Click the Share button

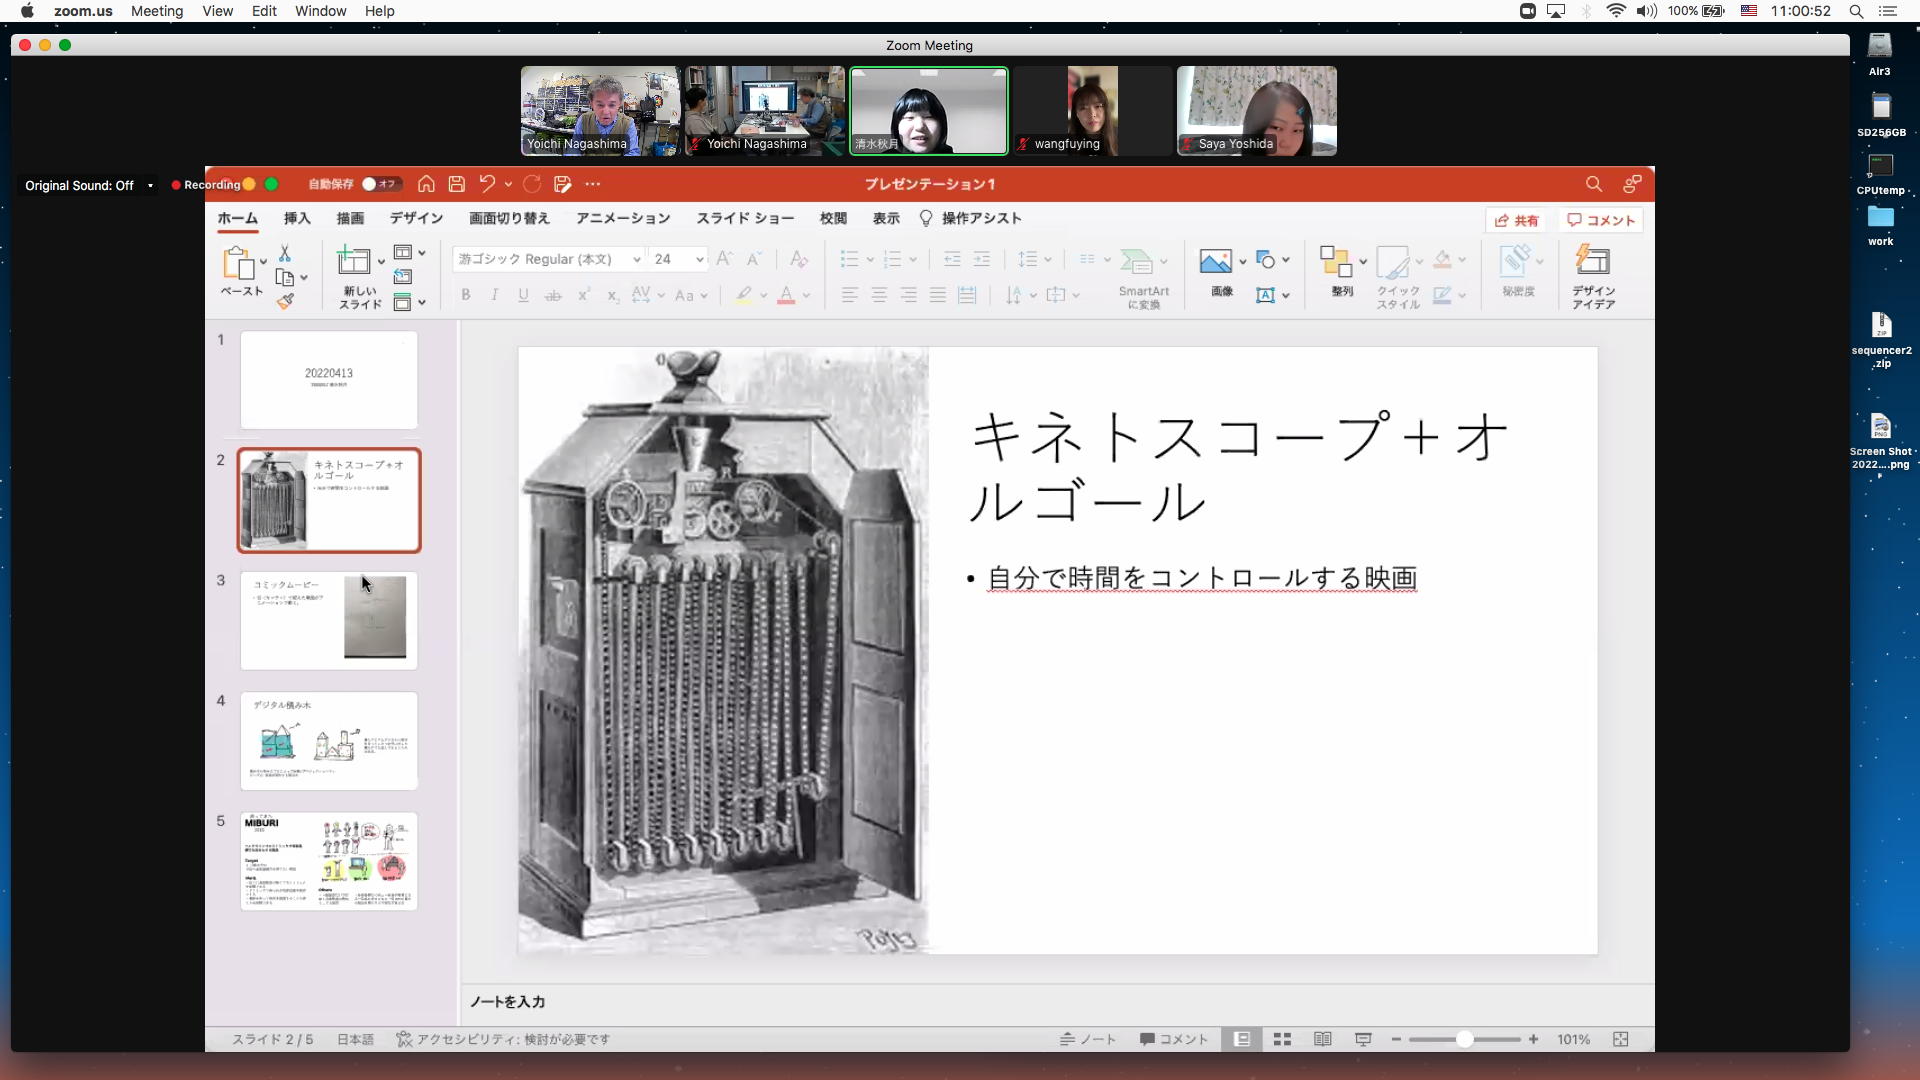tap(1516, 221)
